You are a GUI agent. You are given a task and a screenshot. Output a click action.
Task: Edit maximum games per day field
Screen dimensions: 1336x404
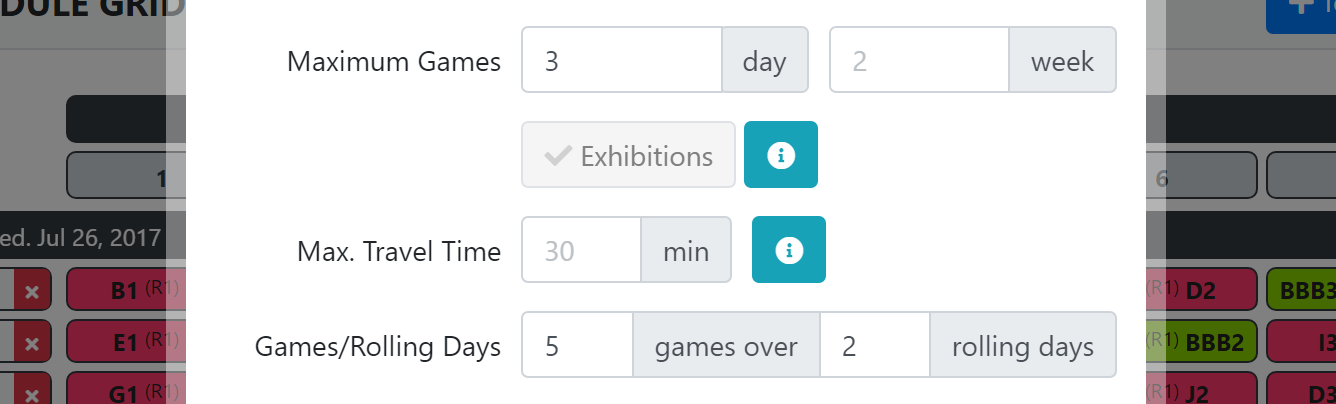(621, 62)
